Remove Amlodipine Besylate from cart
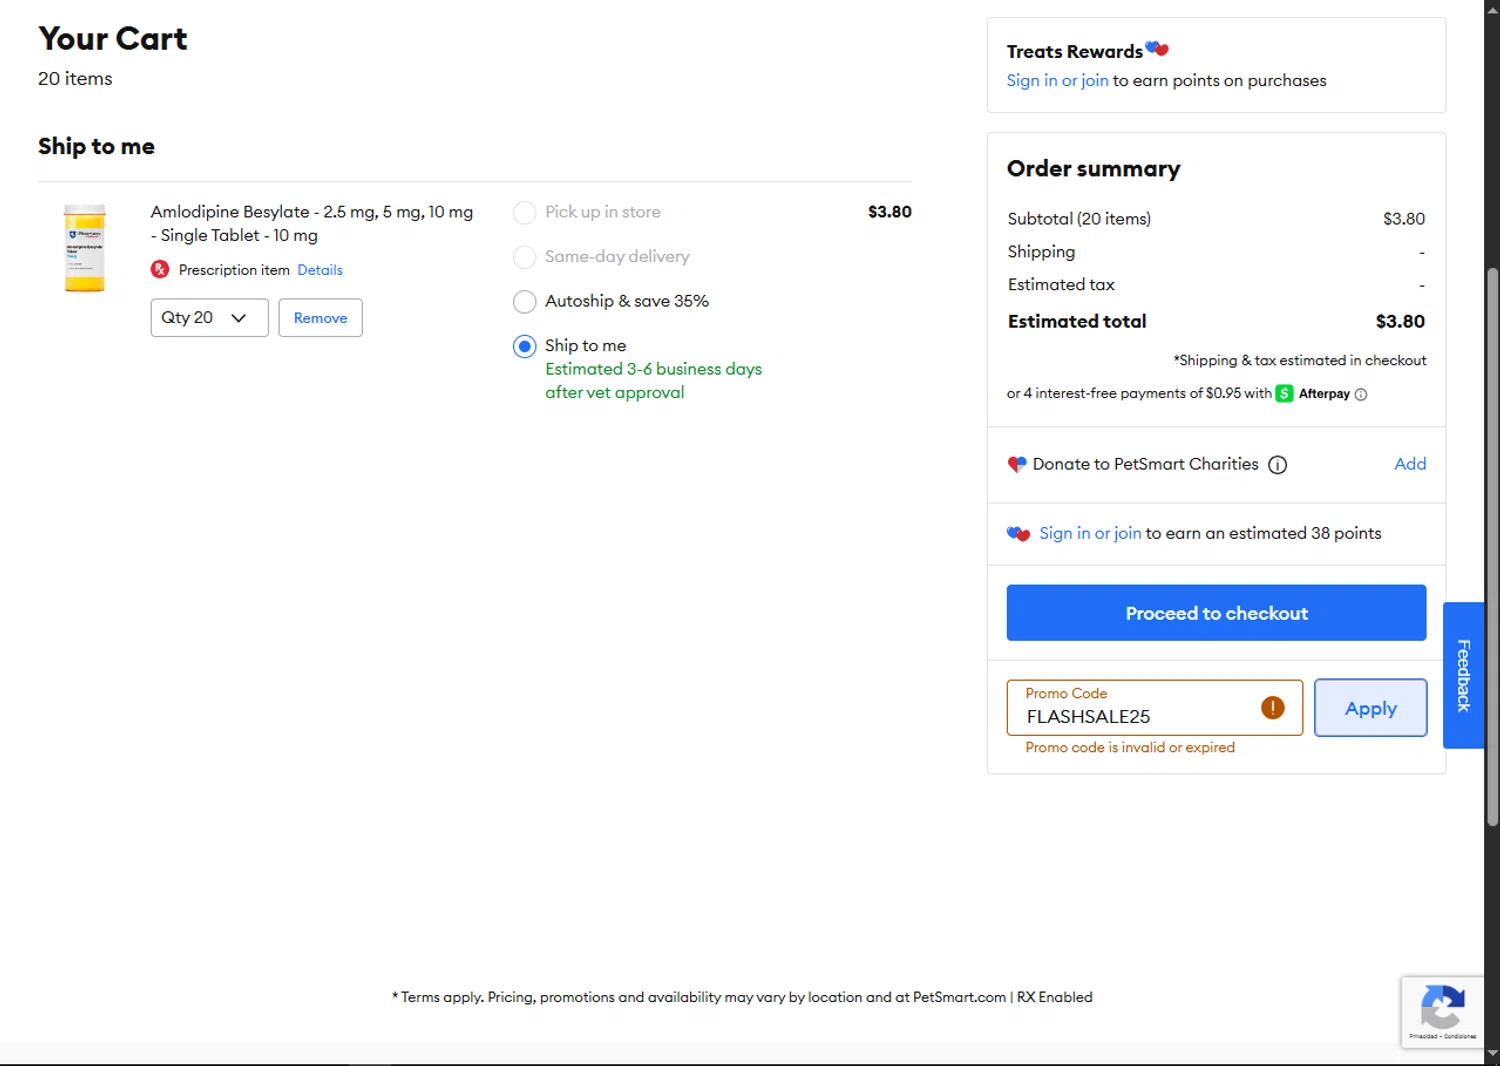Image resolution: width=1500 pixels, height=1066 pixels. click(x=320, y=318)
